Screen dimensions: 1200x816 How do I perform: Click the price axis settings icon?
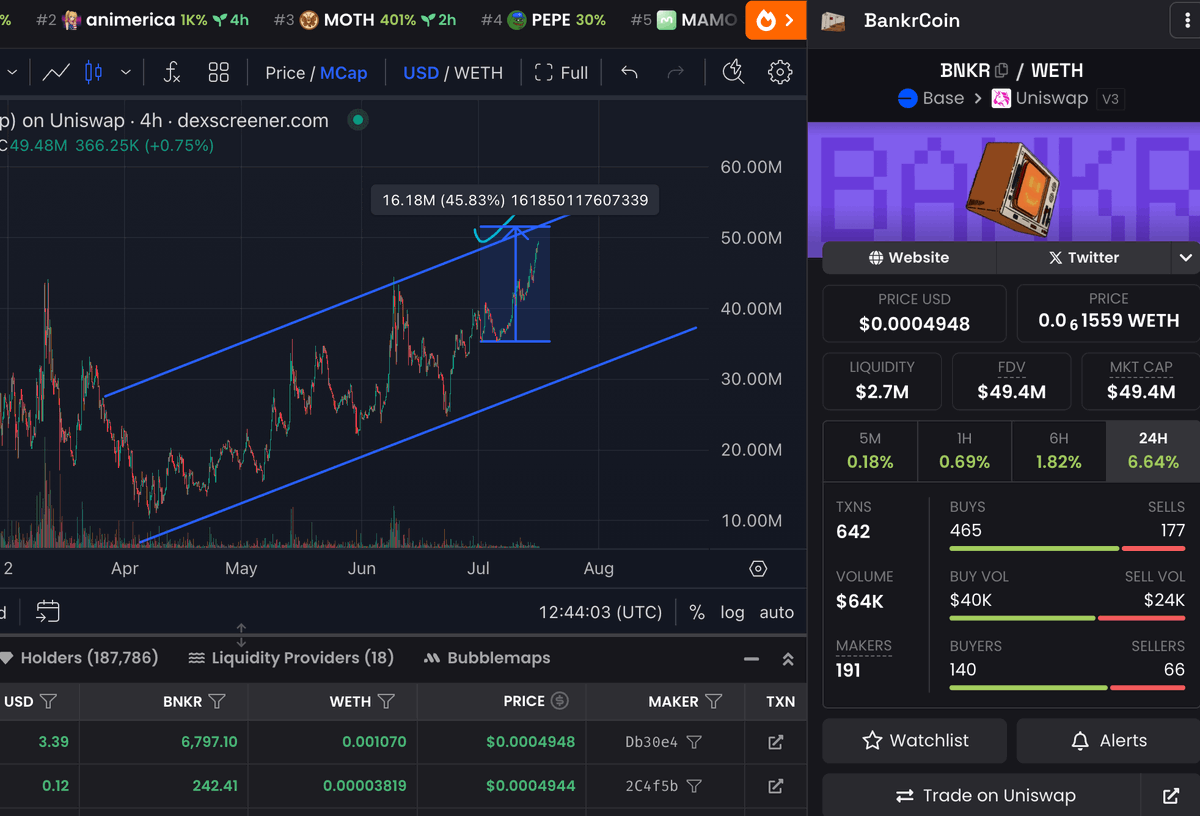758,568
